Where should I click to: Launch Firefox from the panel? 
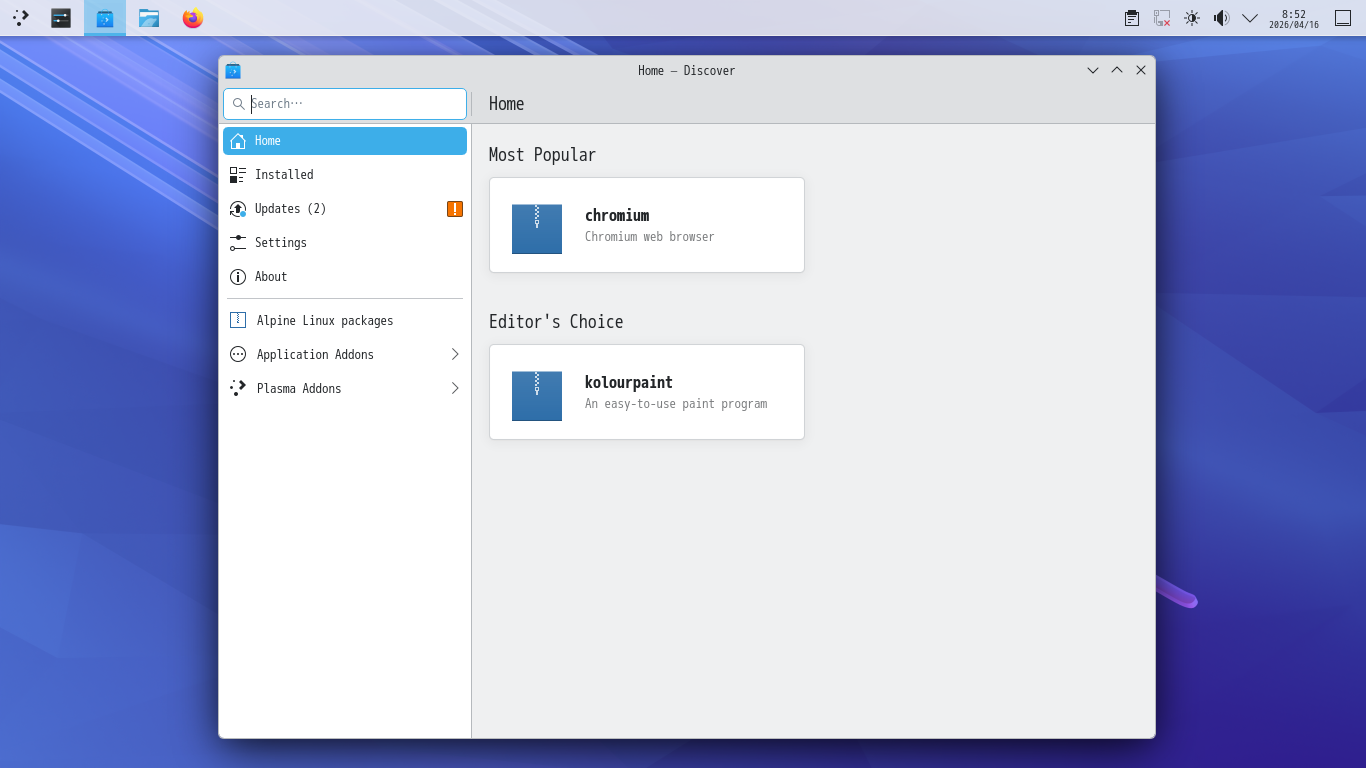click(193, 18)
